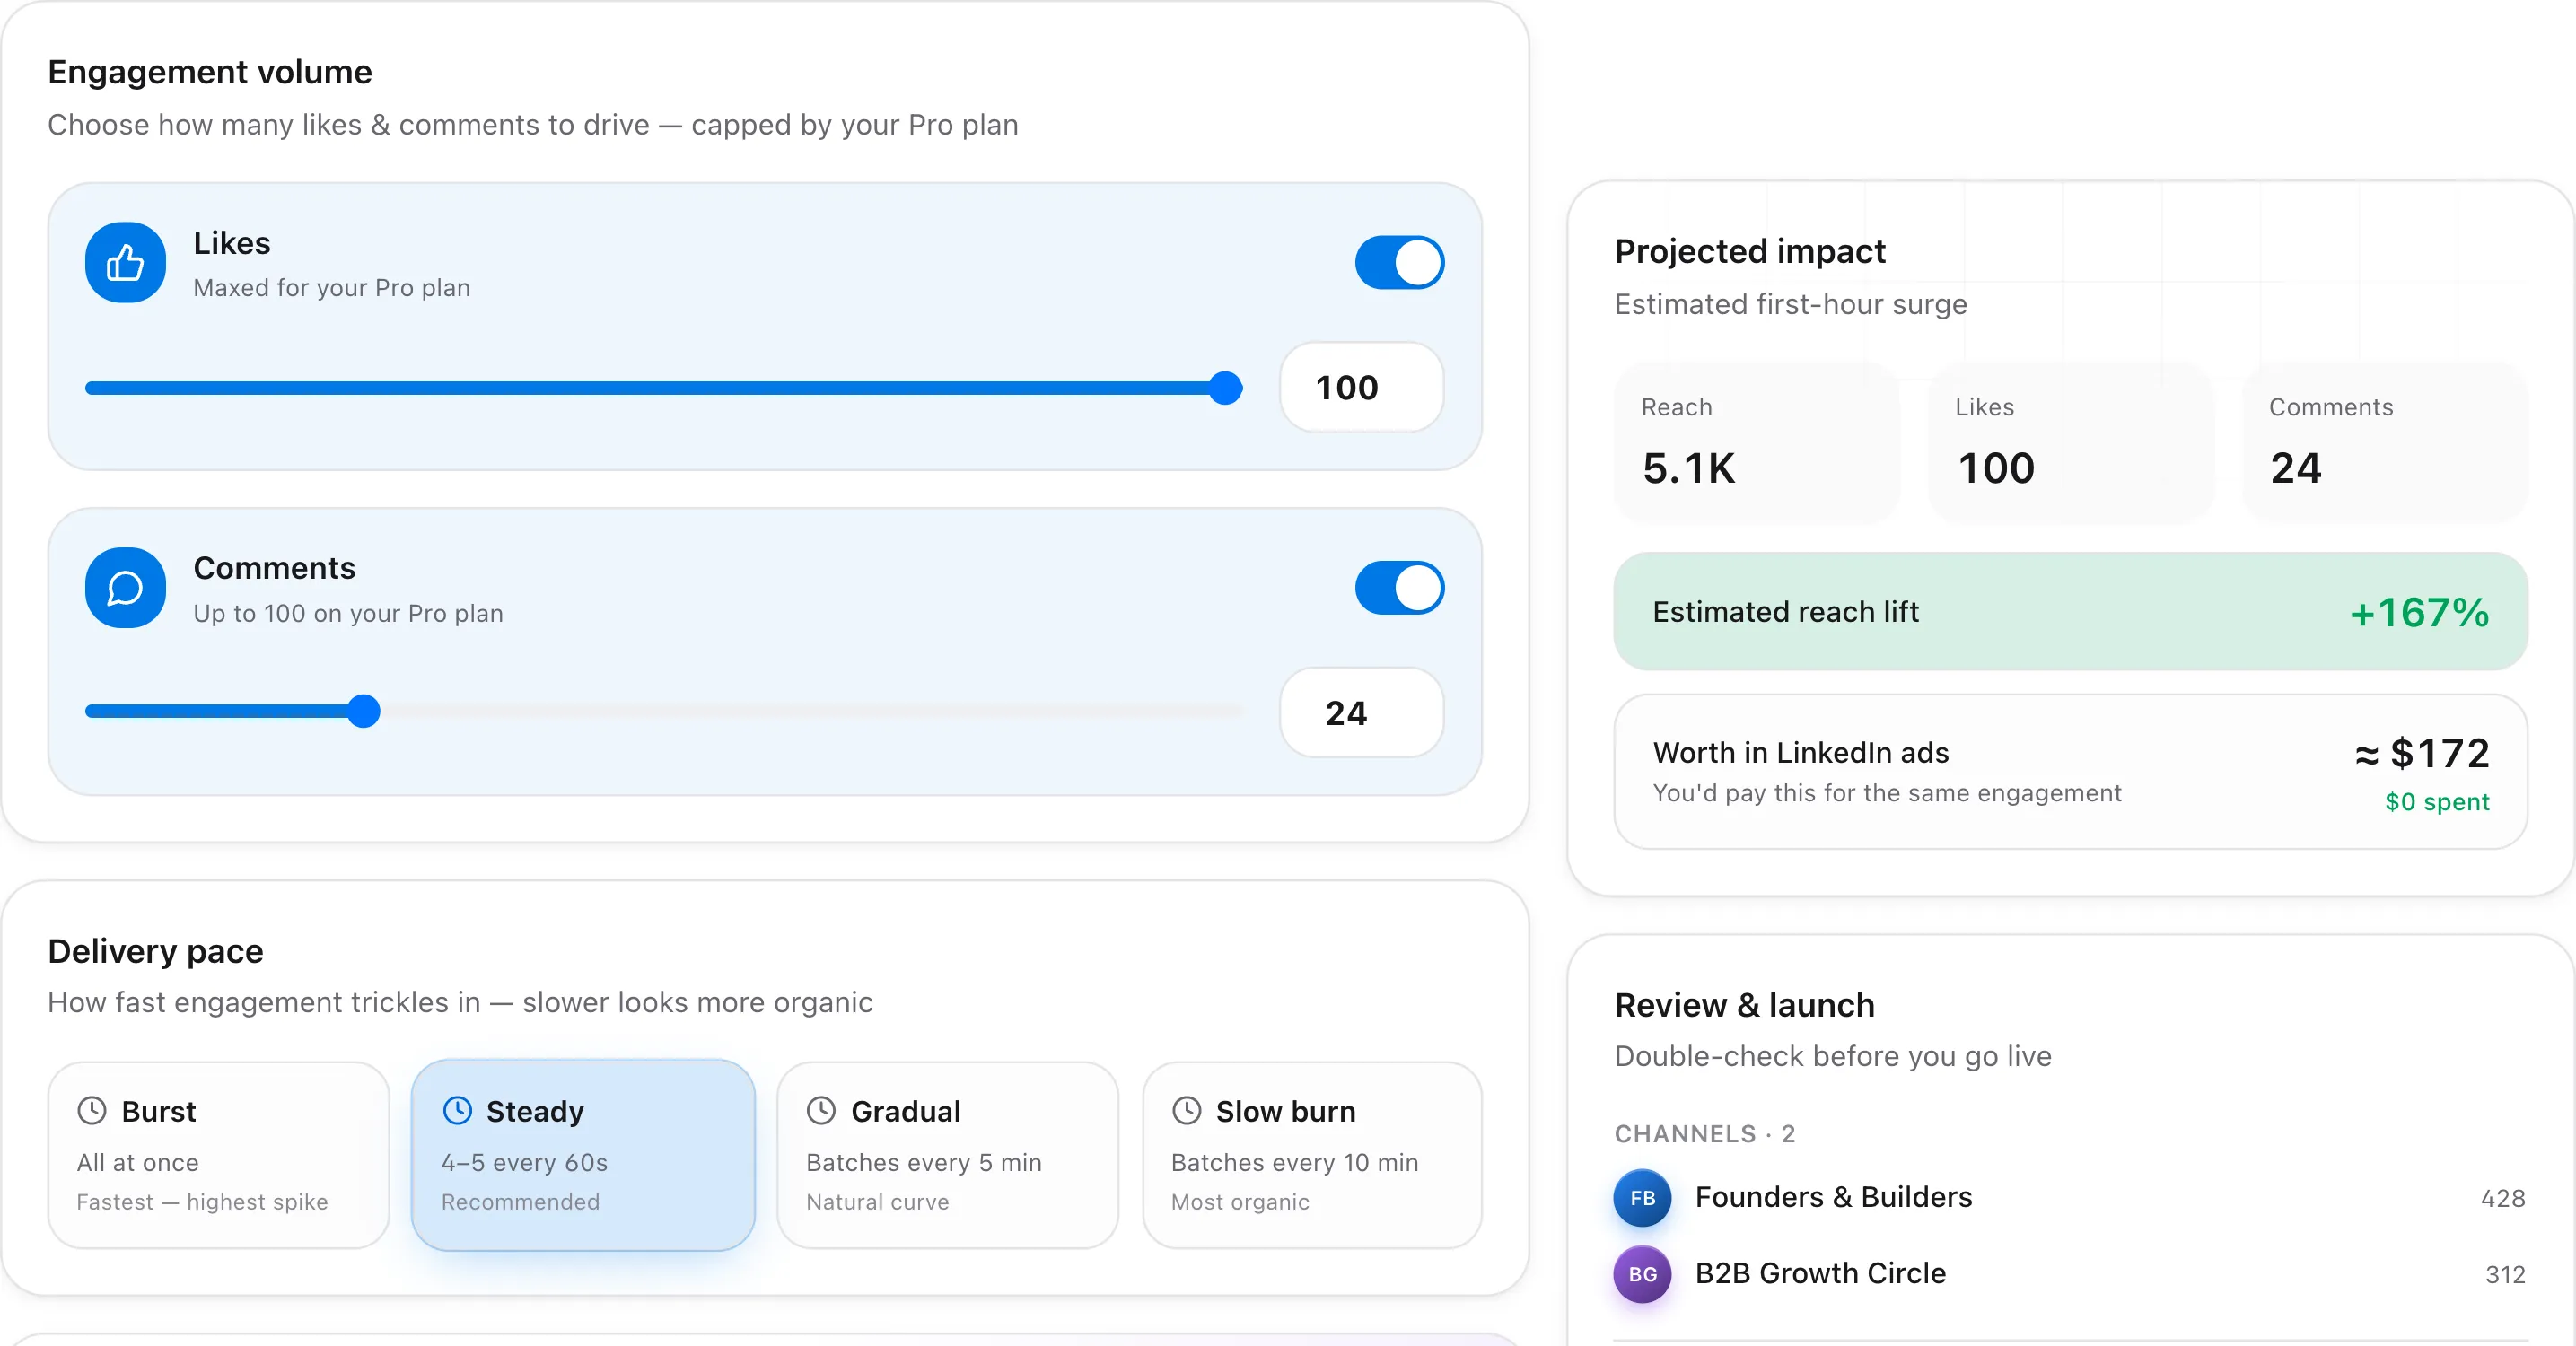
Task: Click the Comments speech bubble icon
Action: pyautogui.click(x=125, y=588)
